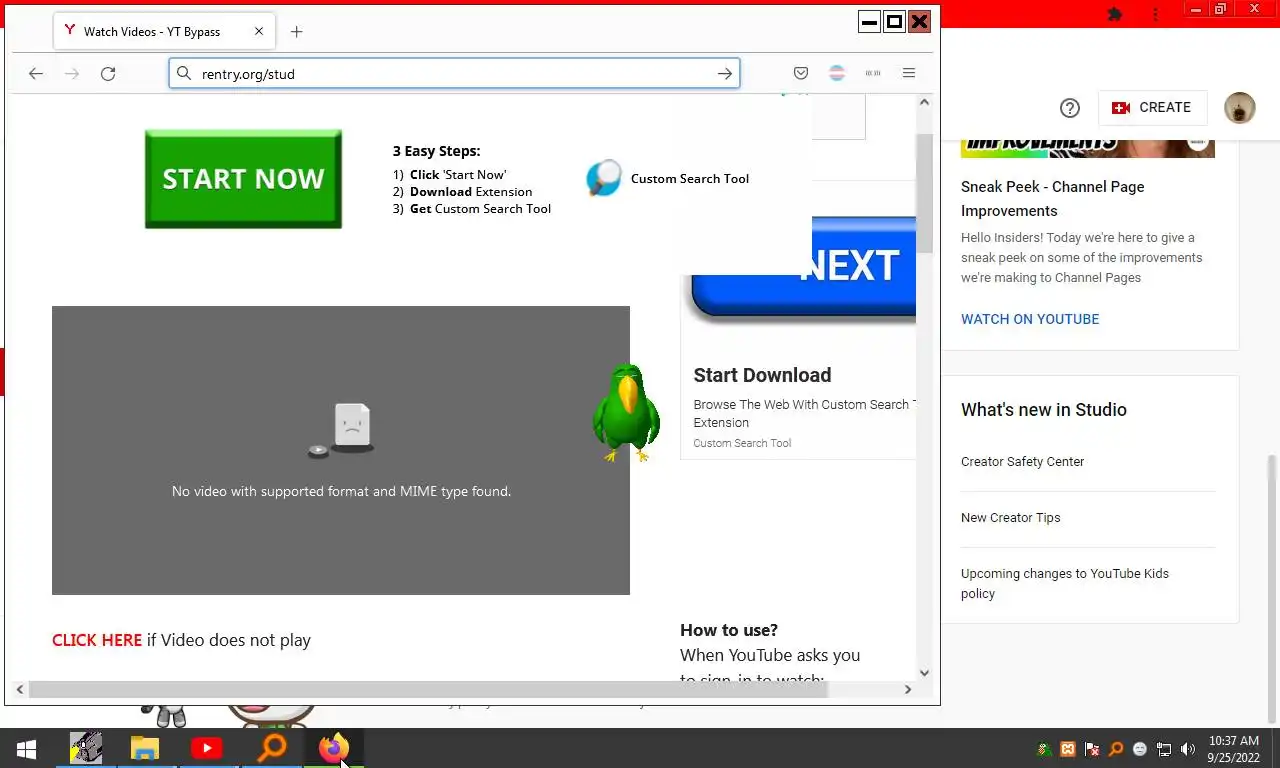Image resolution: width=1280 pixels, height=768 pixels.
Task: Open the YouTube Studio help question icon
Action: [1070, 108]
